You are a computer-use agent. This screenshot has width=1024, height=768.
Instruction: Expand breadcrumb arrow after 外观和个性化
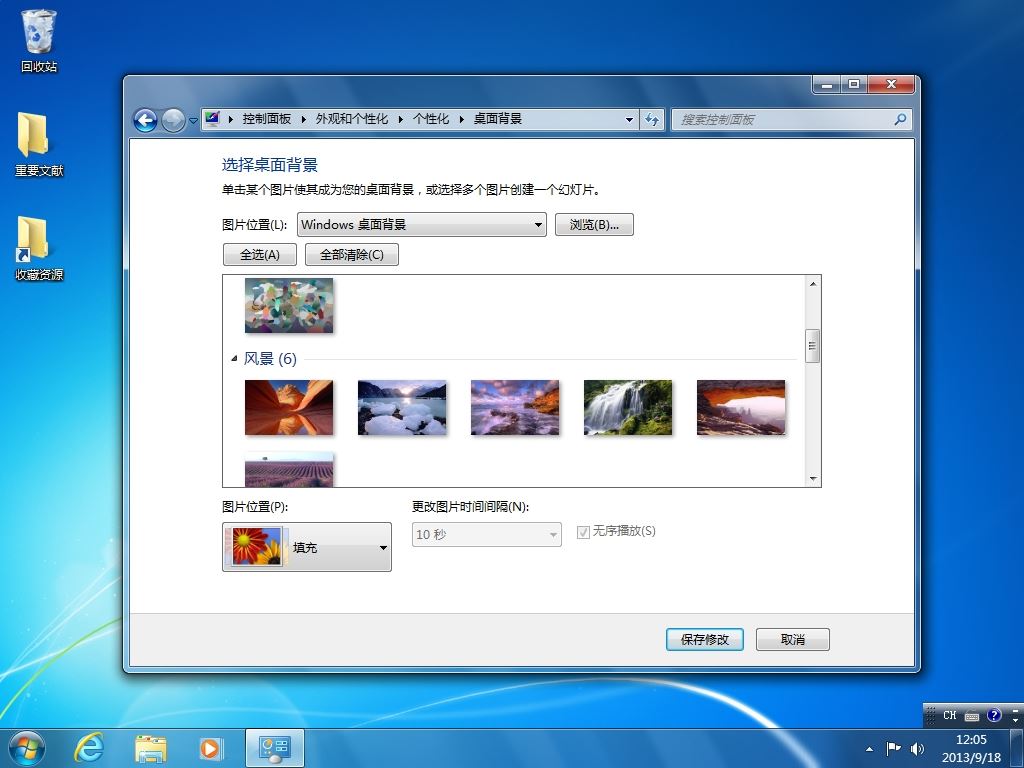pos(400,120)
